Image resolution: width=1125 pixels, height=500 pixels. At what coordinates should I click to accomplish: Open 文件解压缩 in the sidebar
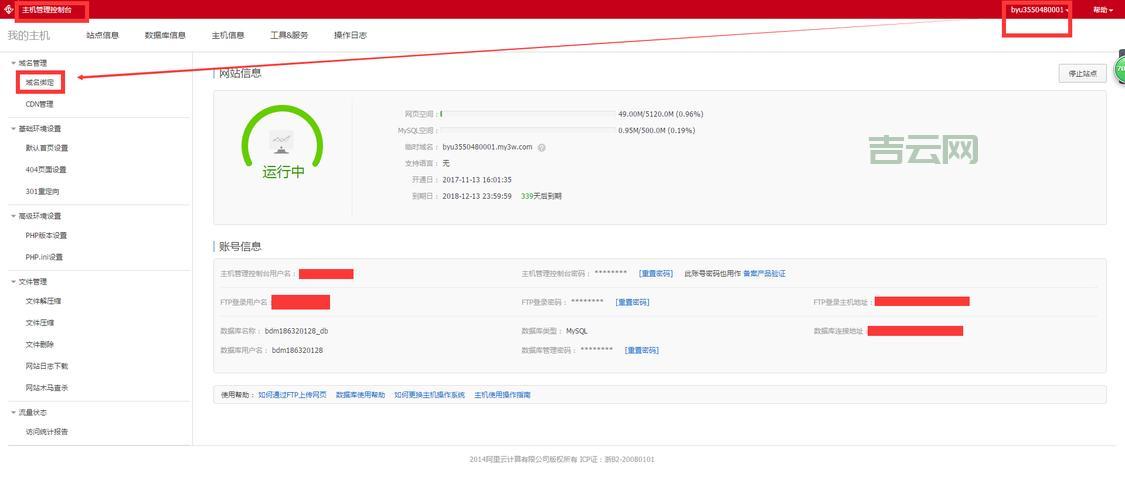pyautogui.click(x=43, y=301)
